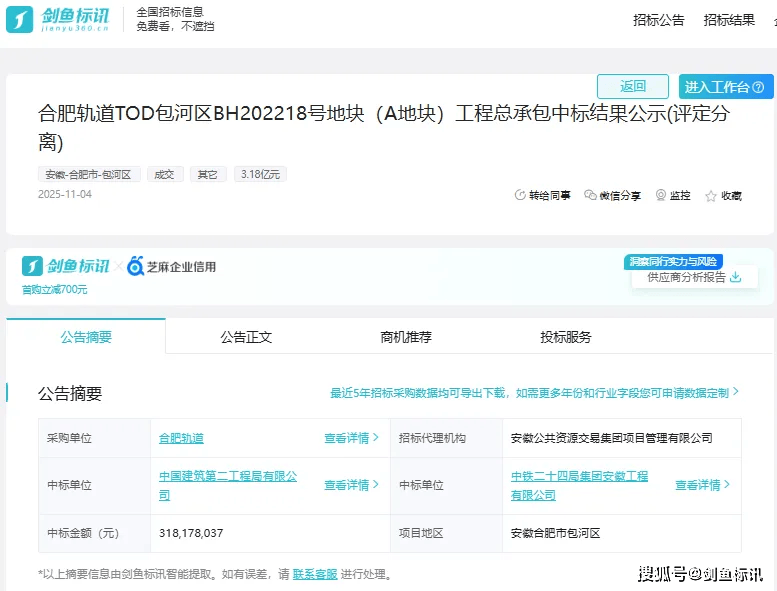
Task: Open 查看详情 for 合肥轨道
Action: [x=351, y=438]
